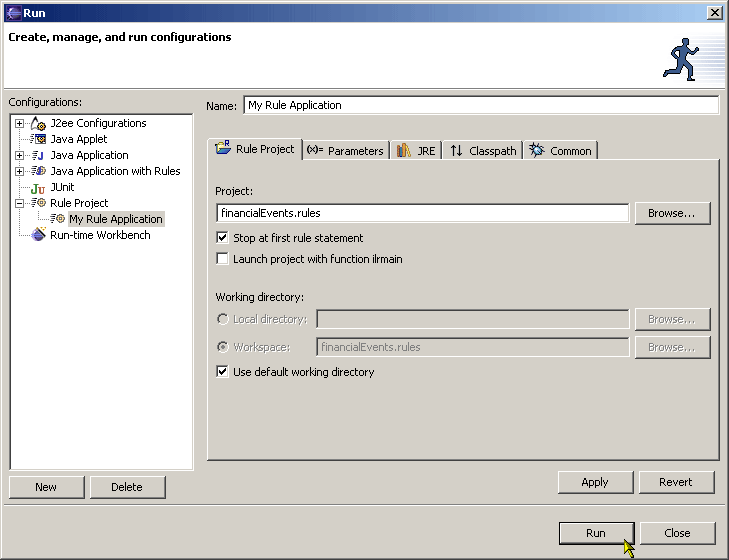Select the Run-time Workbench icon
Image resolution: width=729 pixels, height=560 pixels.
tap(38, 234)
